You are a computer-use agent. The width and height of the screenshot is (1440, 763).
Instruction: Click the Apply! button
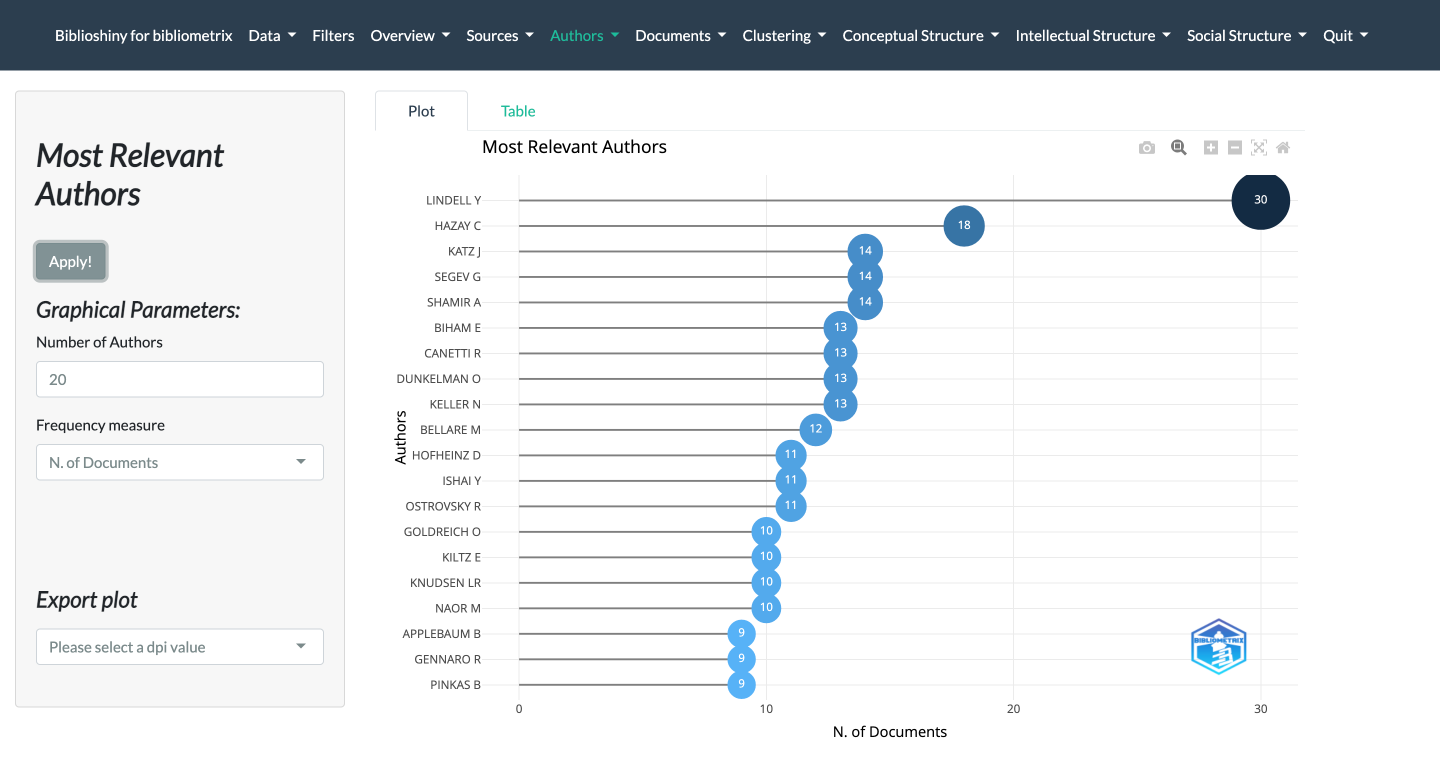(x=71, y=261)
